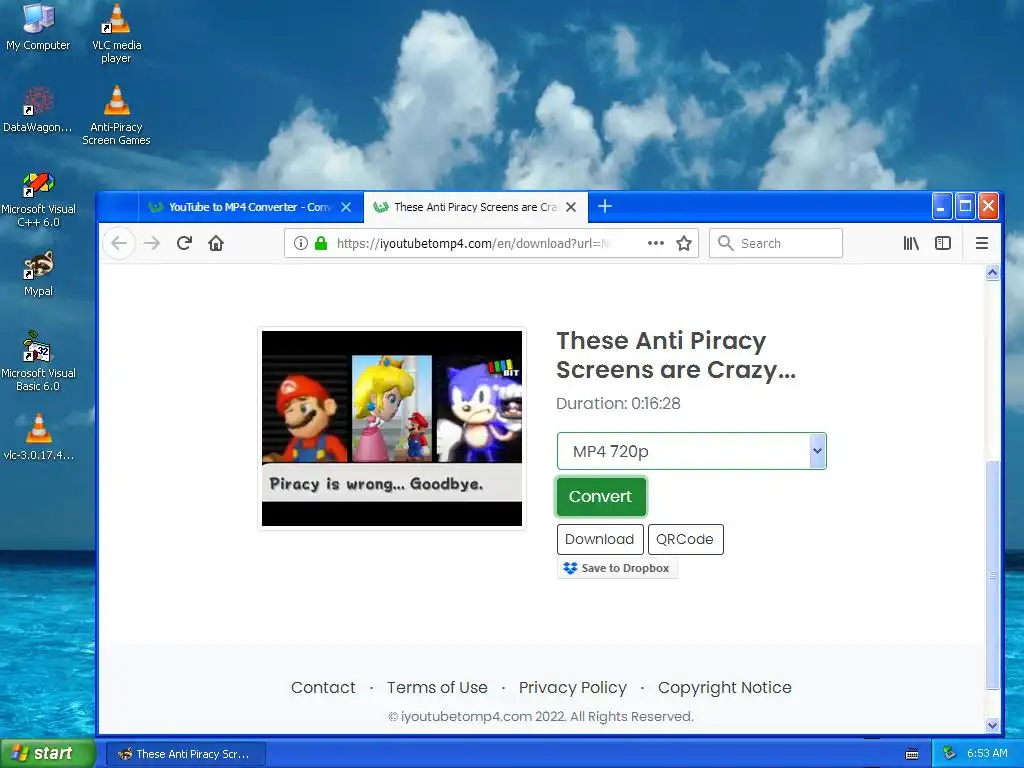
Task: Open the Privacy Policy footer link
Action: (x=573, y=688)
